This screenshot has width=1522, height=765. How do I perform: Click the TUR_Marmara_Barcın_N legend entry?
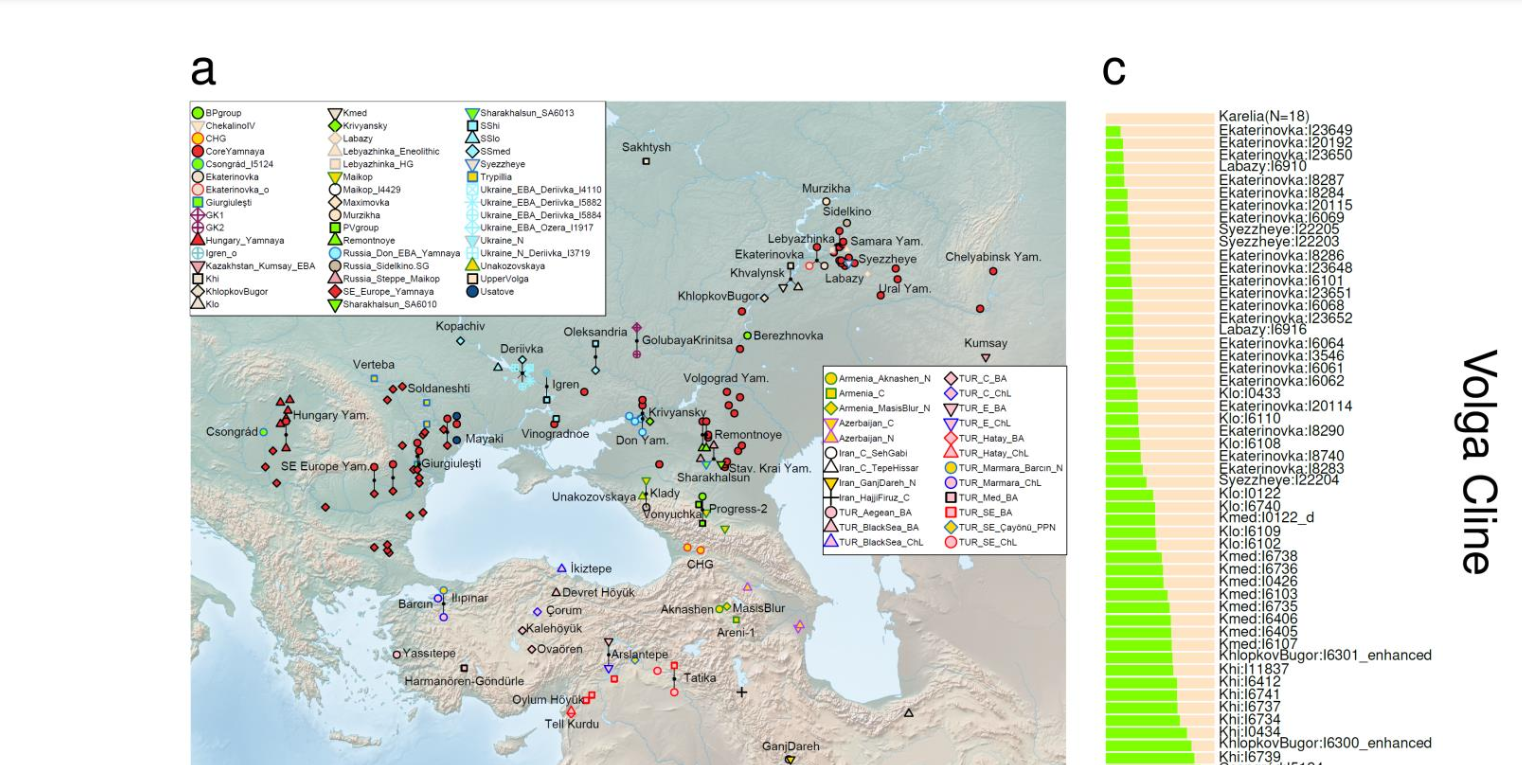(x=1002, y=467)
